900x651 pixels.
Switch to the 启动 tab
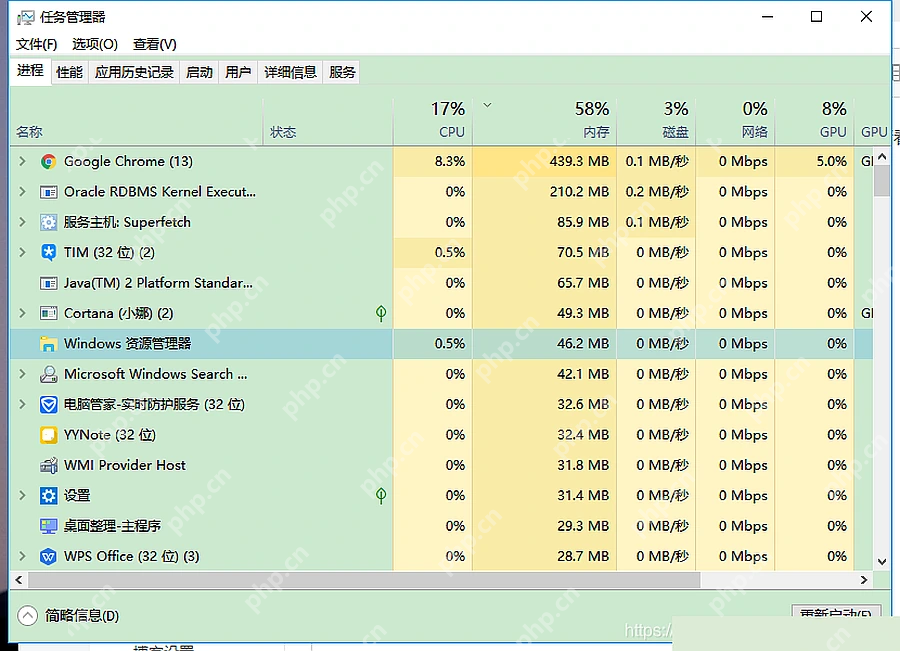199,72
